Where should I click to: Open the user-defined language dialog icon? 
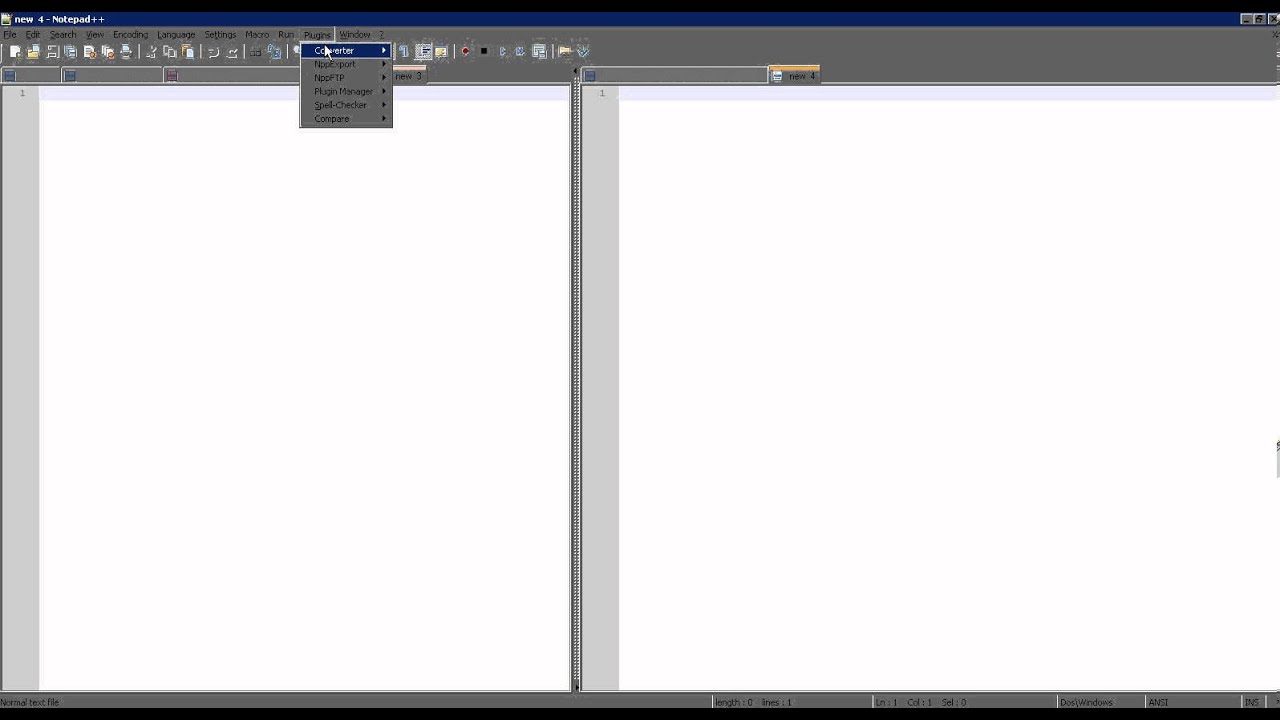click(441, 51)
